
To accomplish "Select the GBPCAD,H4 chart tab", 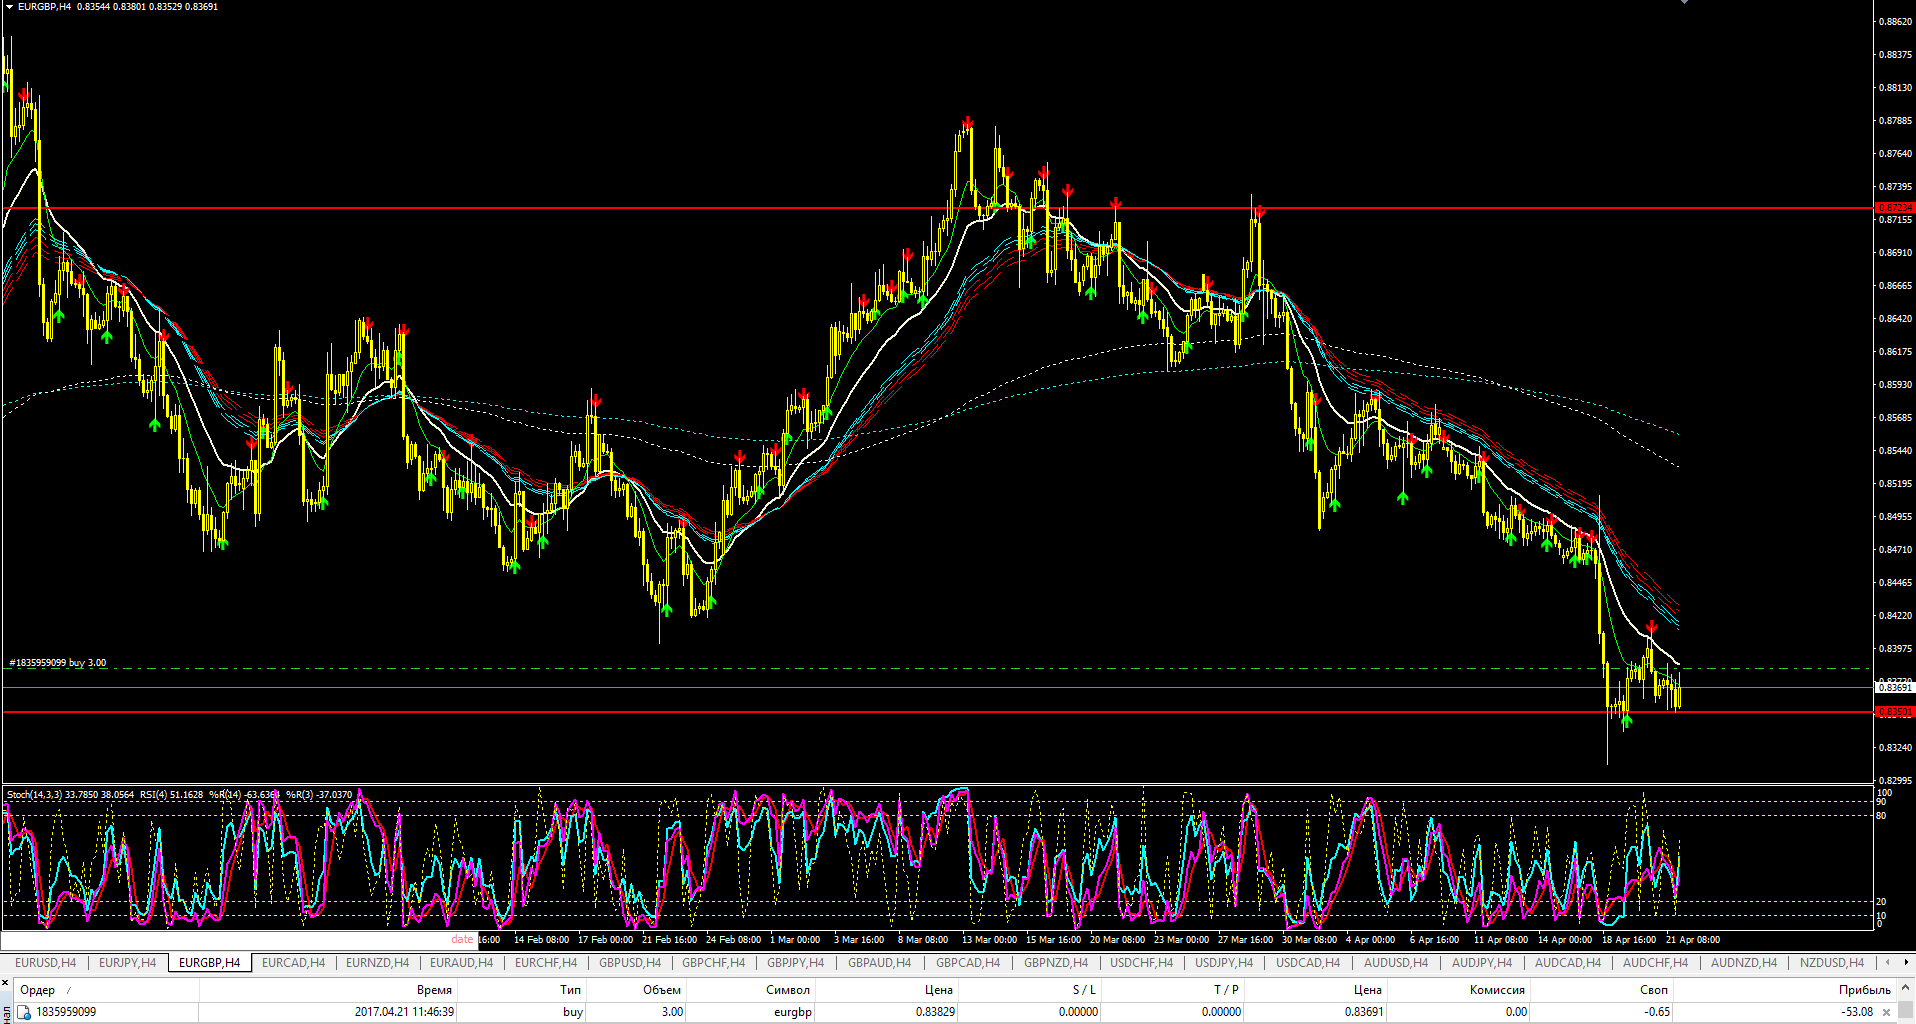I will (968, 963).
